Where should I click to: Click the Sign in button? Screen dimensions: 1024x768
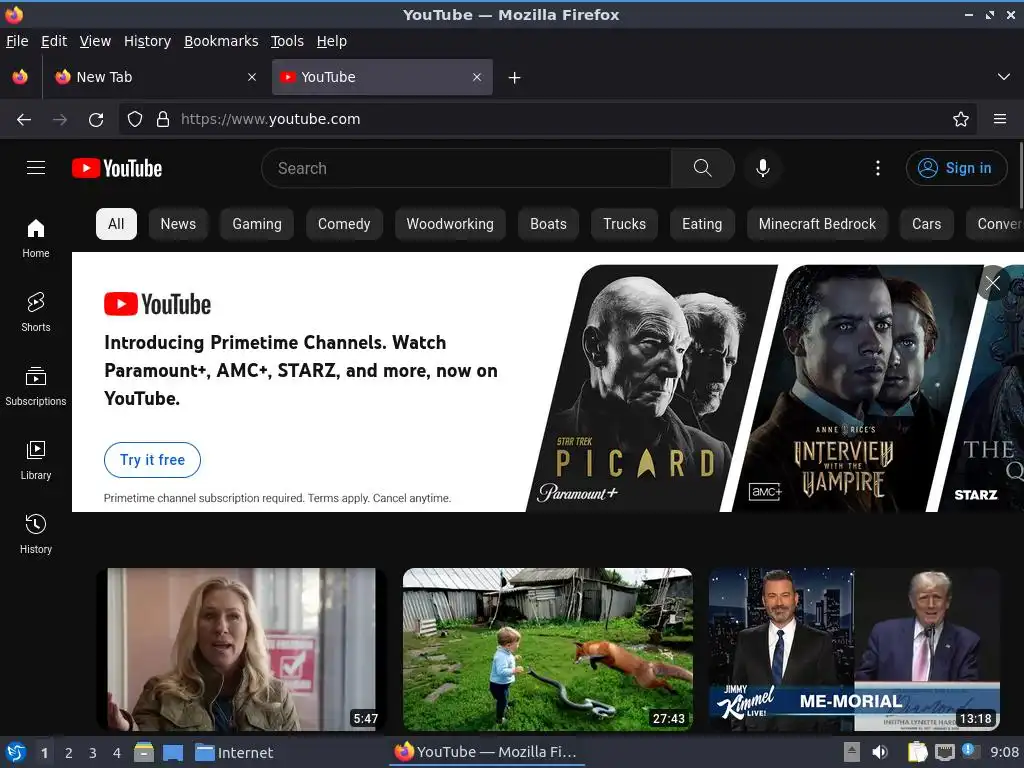pyautogui.click(x=956, y=168)
